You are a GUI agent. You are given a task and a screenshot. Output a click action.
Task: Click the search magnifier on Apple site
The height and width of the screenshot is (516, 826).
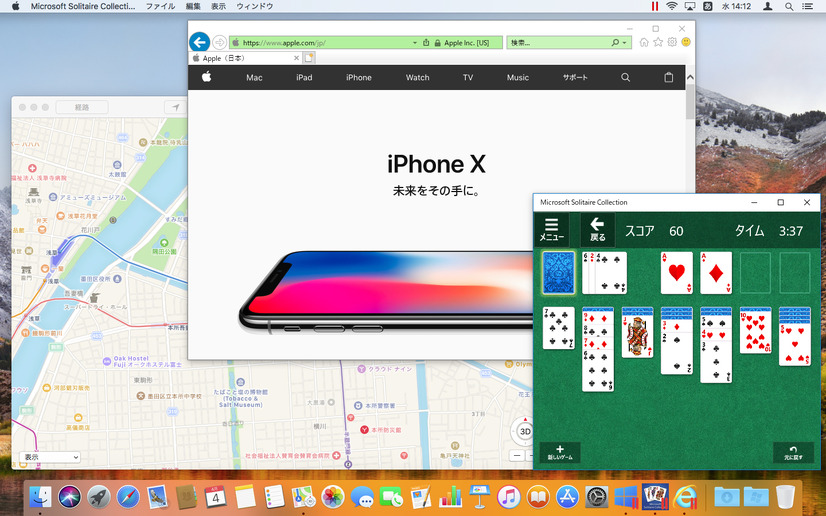pyautogui.click(x=625, y=77)
